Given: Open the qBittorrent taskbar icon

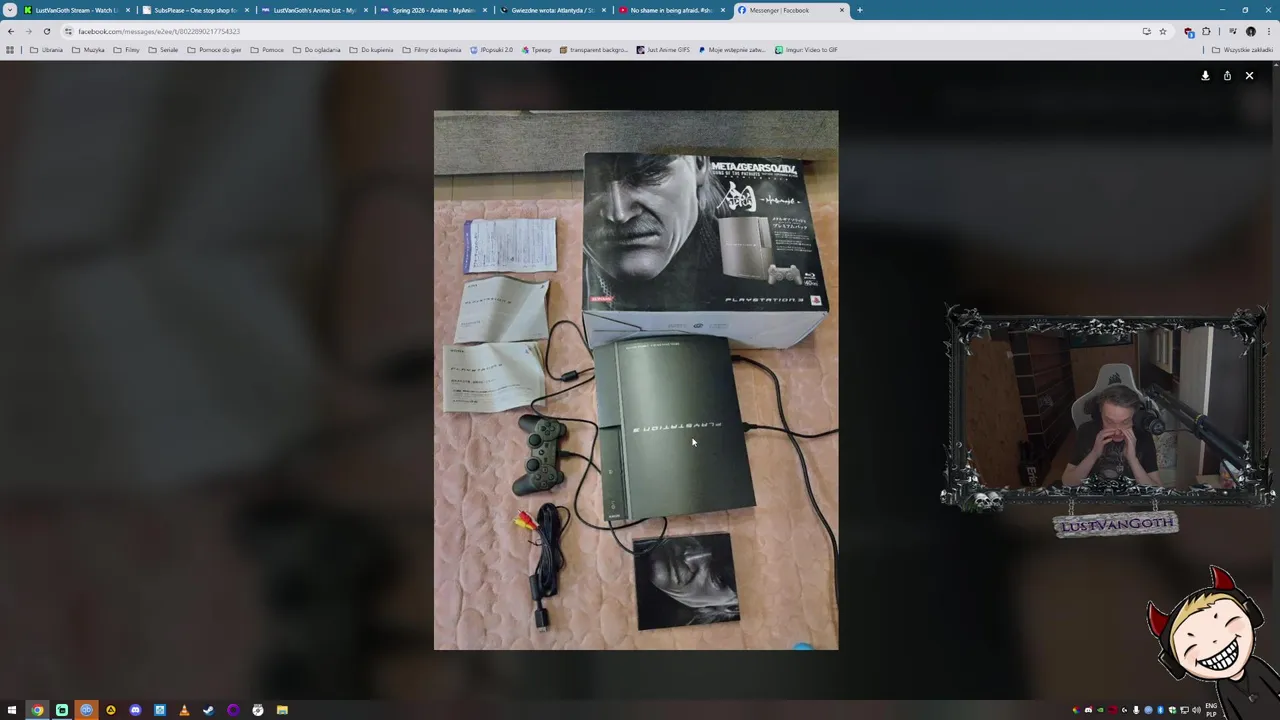Looking at the screenshot, I should tap(86, 710).
